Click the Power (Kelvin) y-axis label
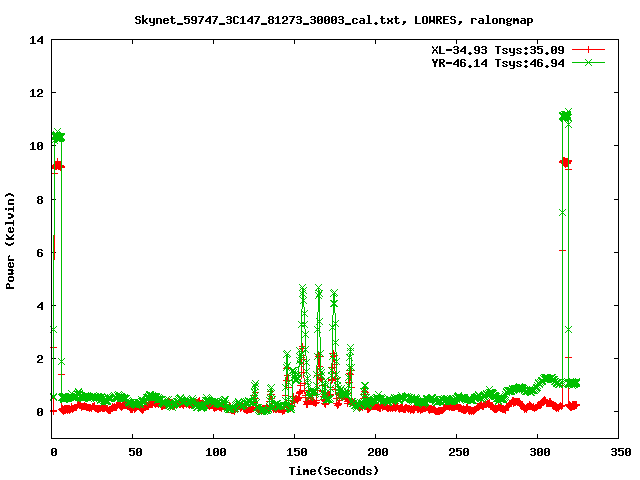The width and height of the screenshot is (640, 480). coord(11,238)
